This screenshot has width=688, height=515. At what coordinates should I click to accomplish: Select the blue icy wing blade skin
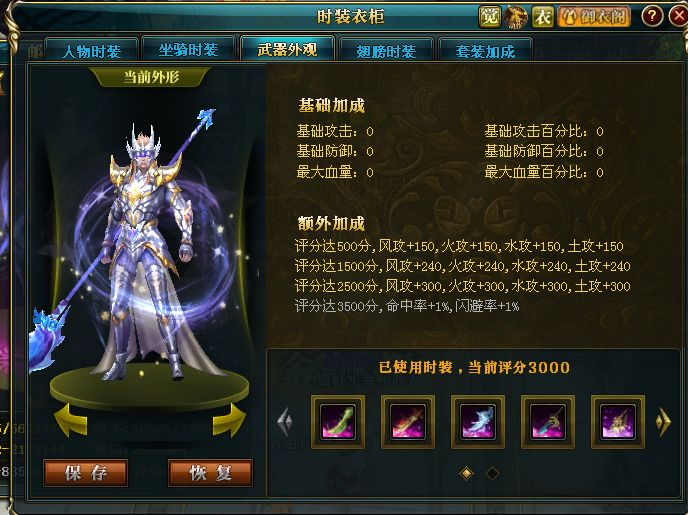tap(478, 422)
